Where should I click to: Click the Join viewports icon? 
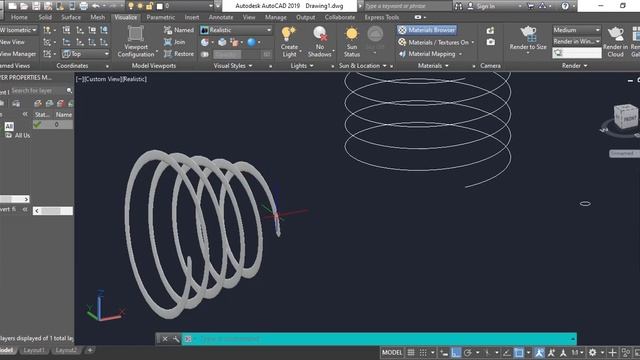(x=168, y=42)
